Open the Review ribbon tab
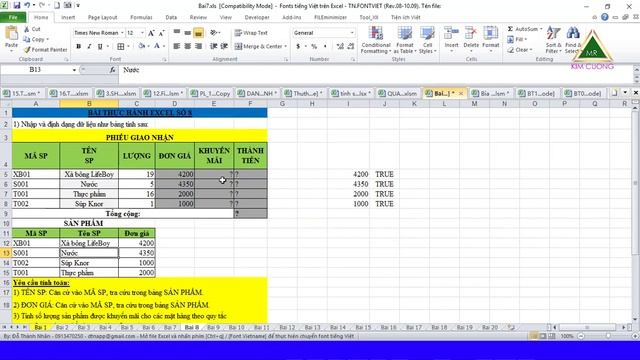Screen dimensions: 640x360 pos(198,18)
